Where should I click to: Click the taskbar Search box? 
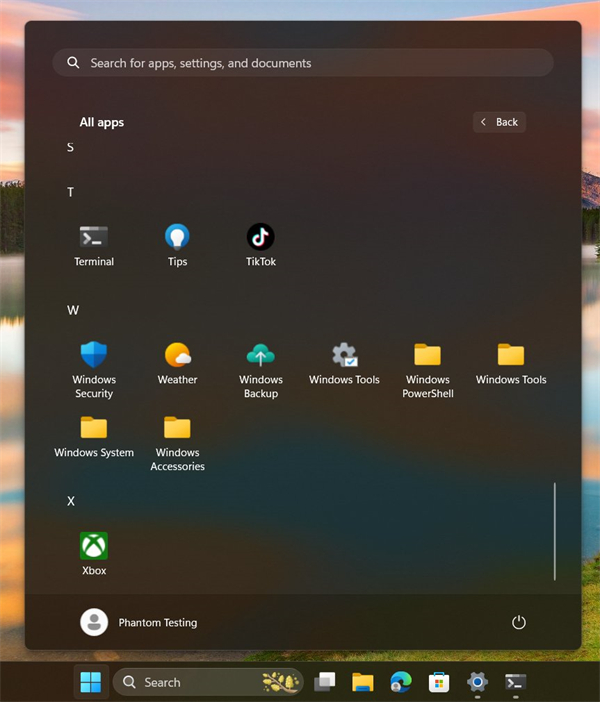[x=208, y=682]
